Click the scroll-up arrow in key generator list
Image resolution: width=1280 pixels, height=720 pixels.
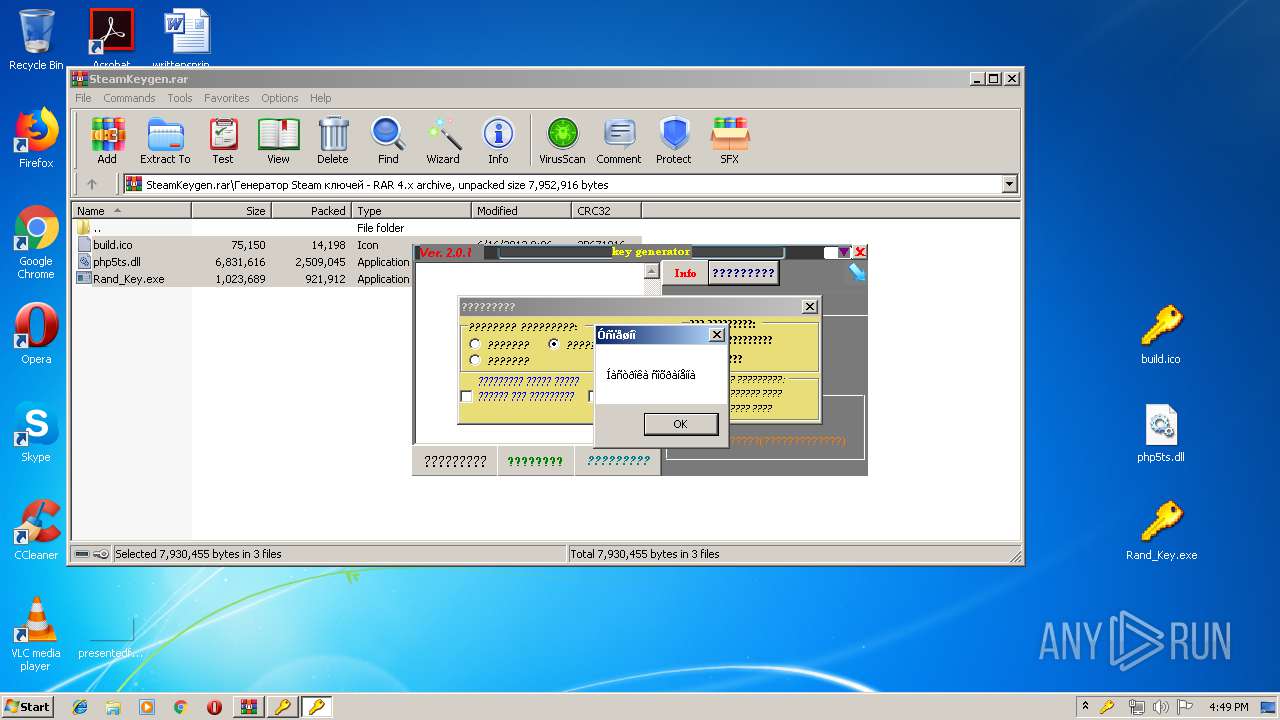(x=651, y=271)
